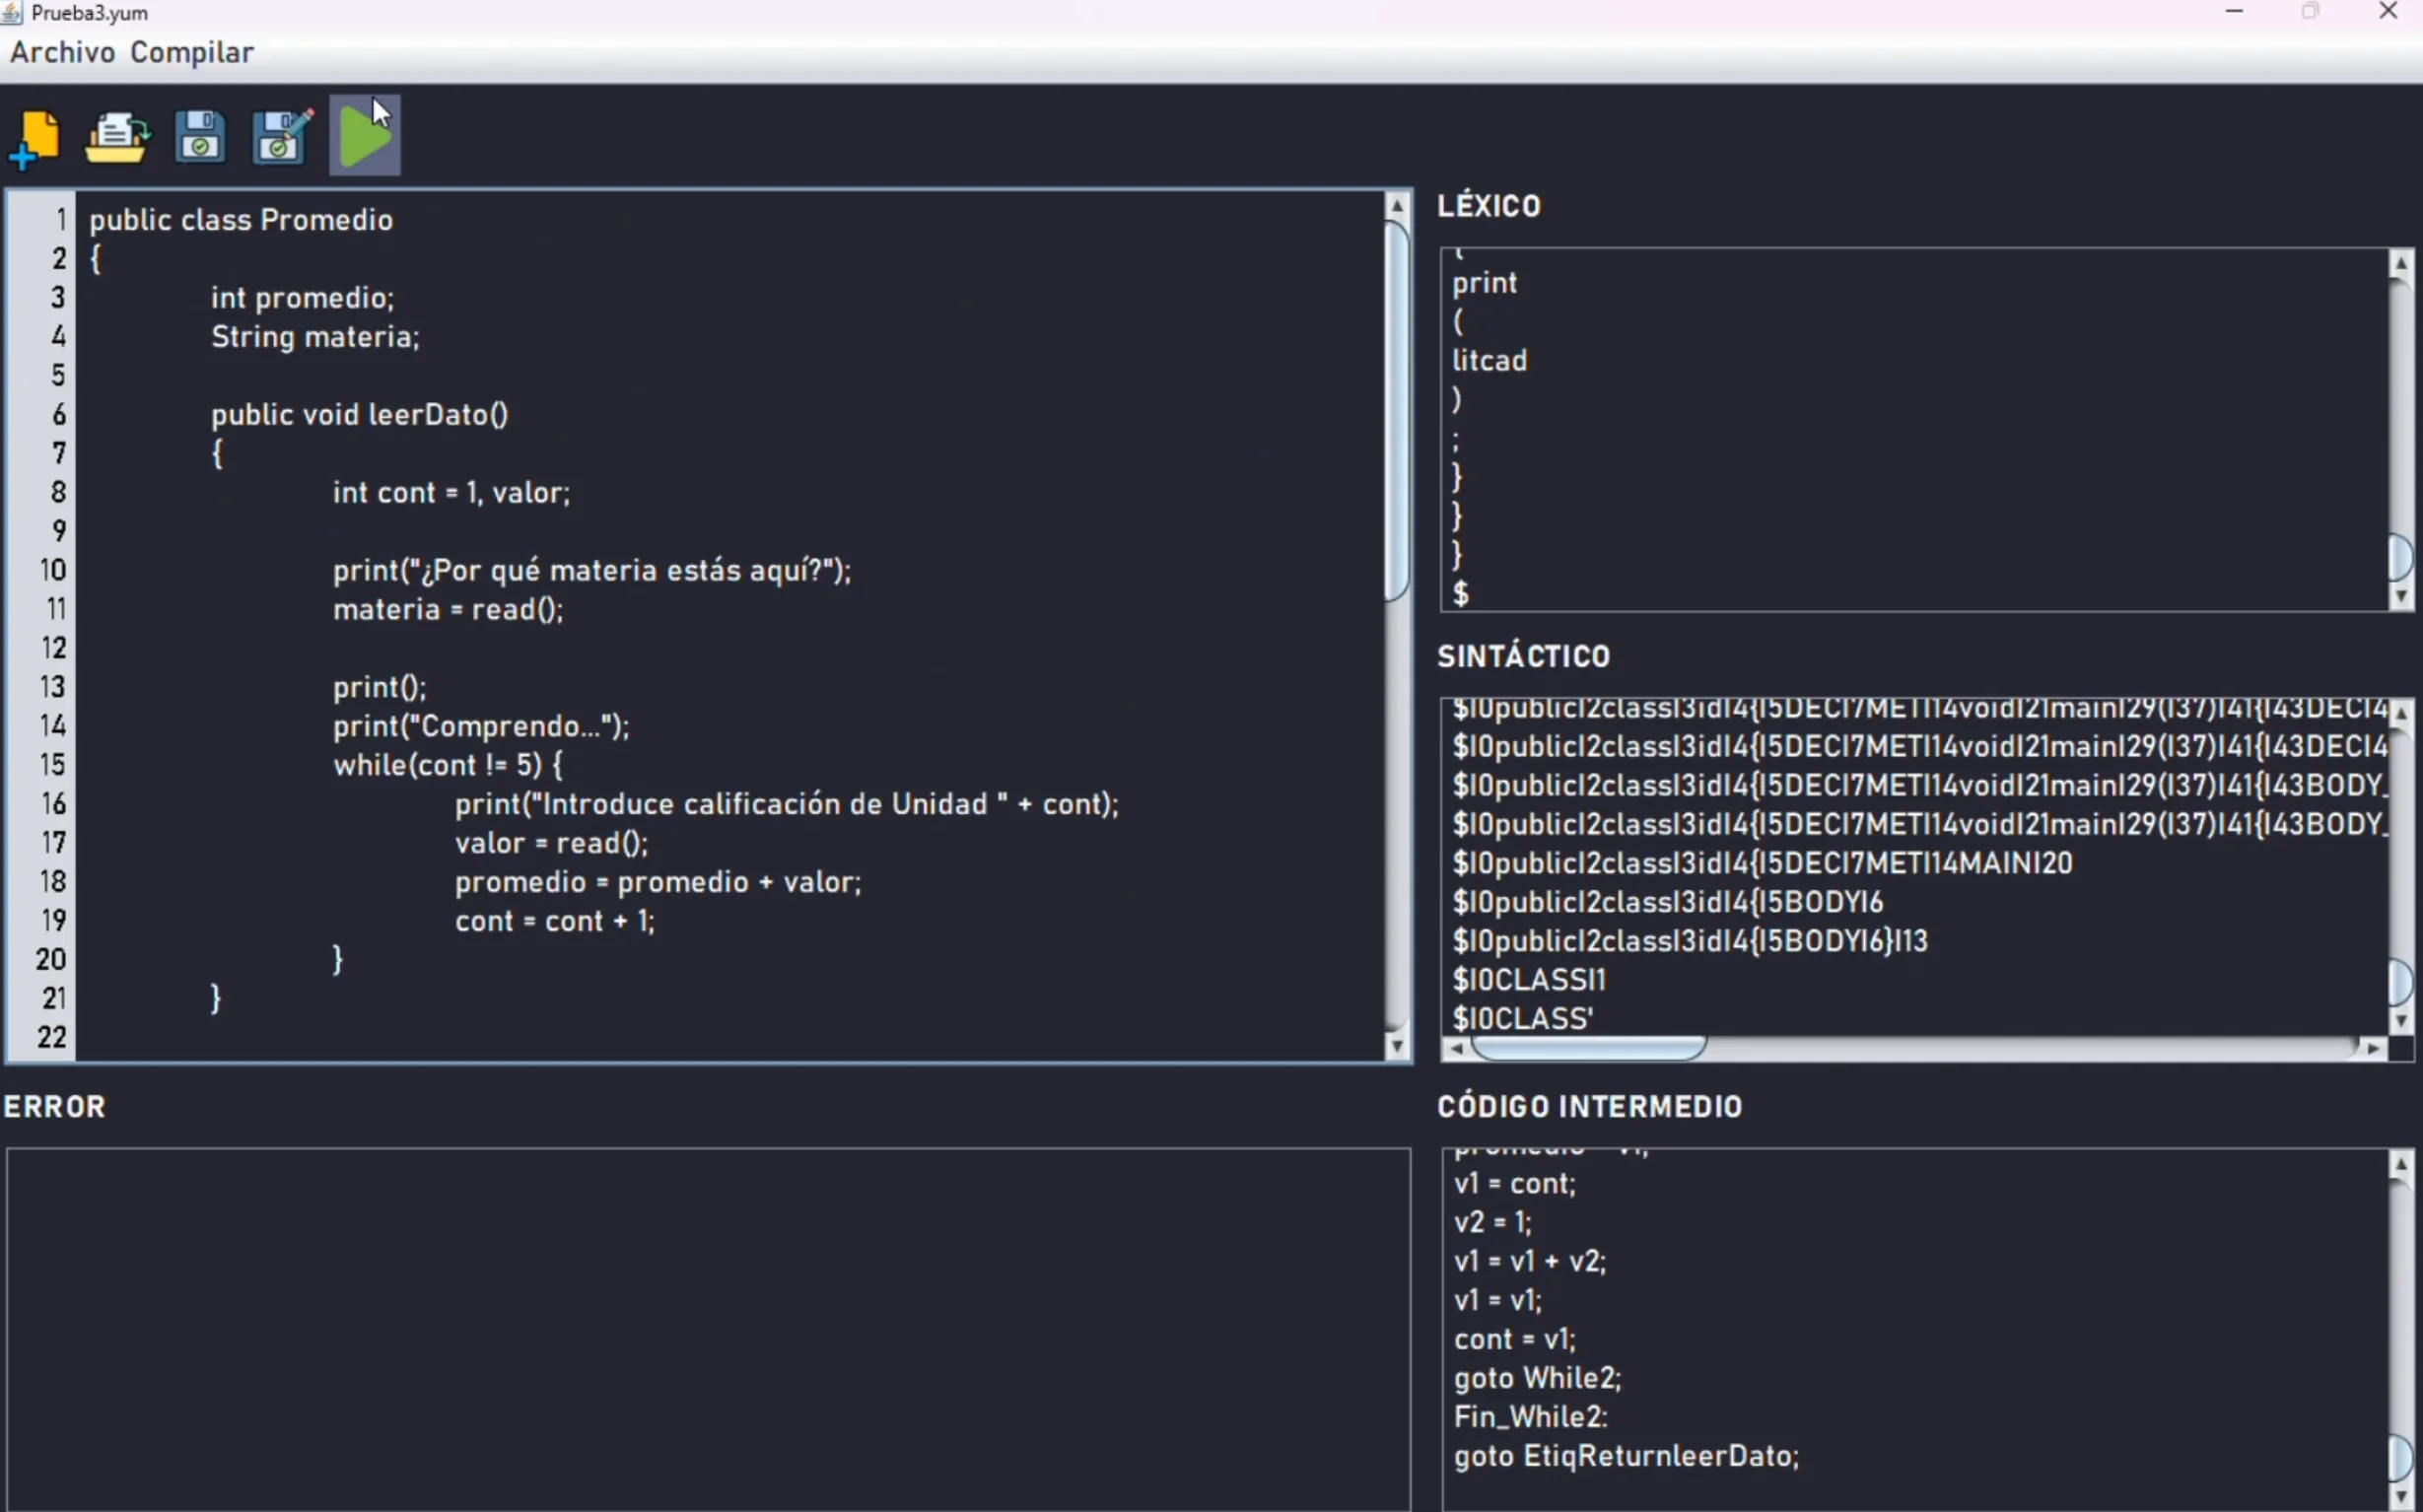
Task: Click 'v1 = v1 + v2;' in Código Intermedio
Action: coord(1530,1261)
